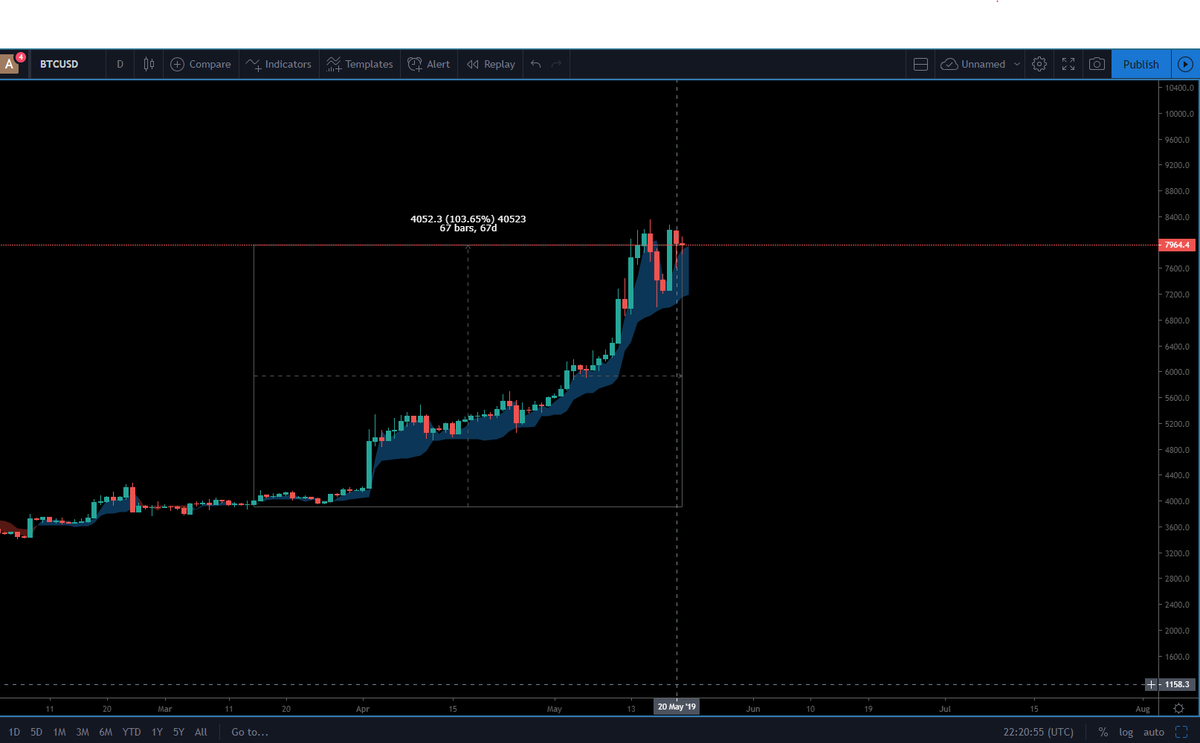Select the YTD date range
The height and width of the screenshot is (743, 1200).
[131, 732]
